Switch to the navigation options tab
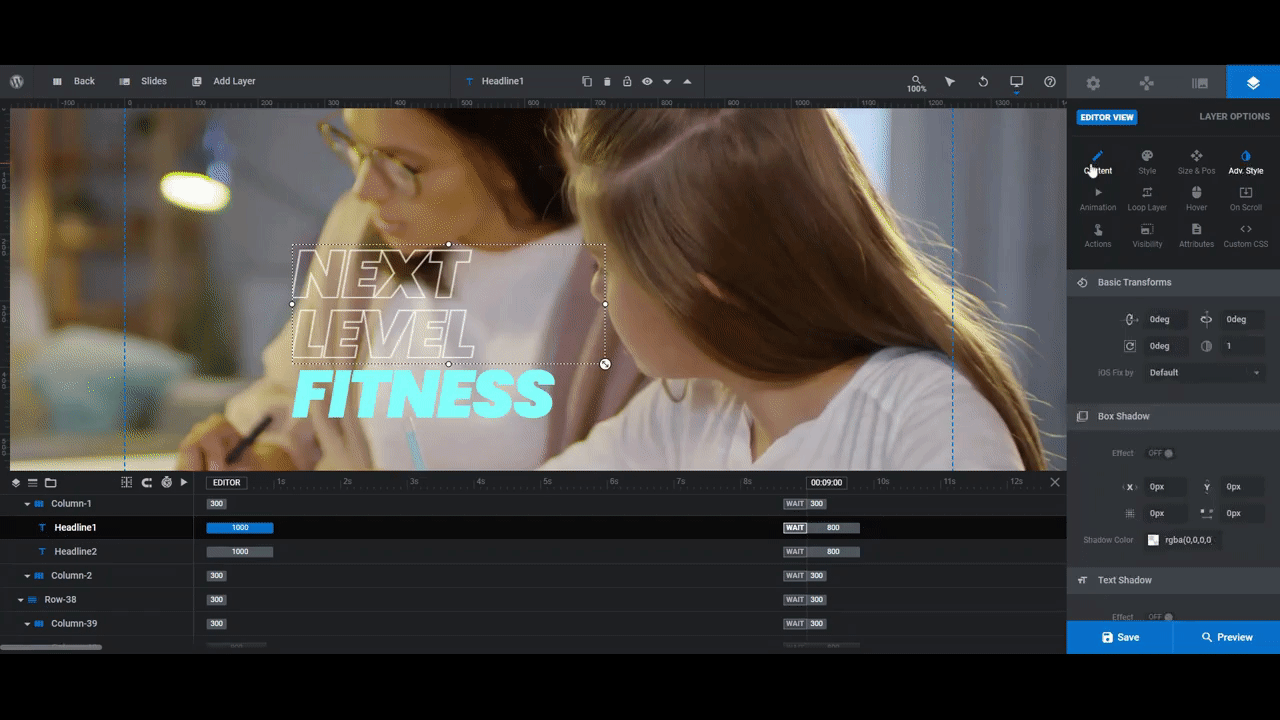Viewport: 1280px width, 720px height. tap(1147, 83)
